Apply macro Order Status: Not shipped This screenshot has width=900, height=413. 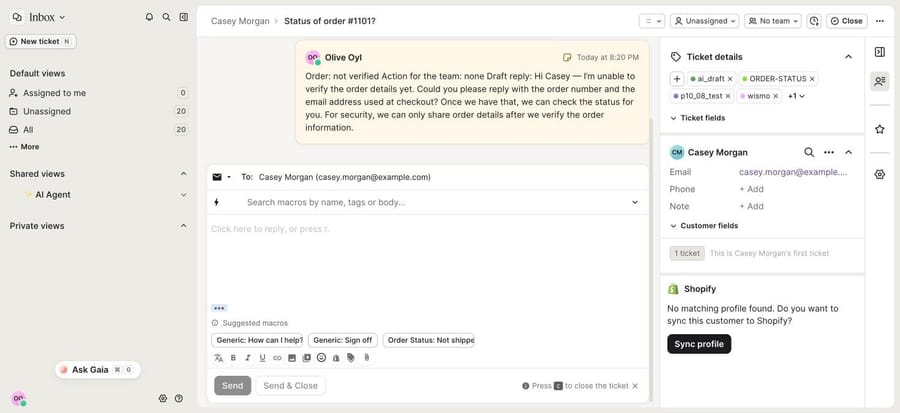pyautogui.click(x=428, y=340)
